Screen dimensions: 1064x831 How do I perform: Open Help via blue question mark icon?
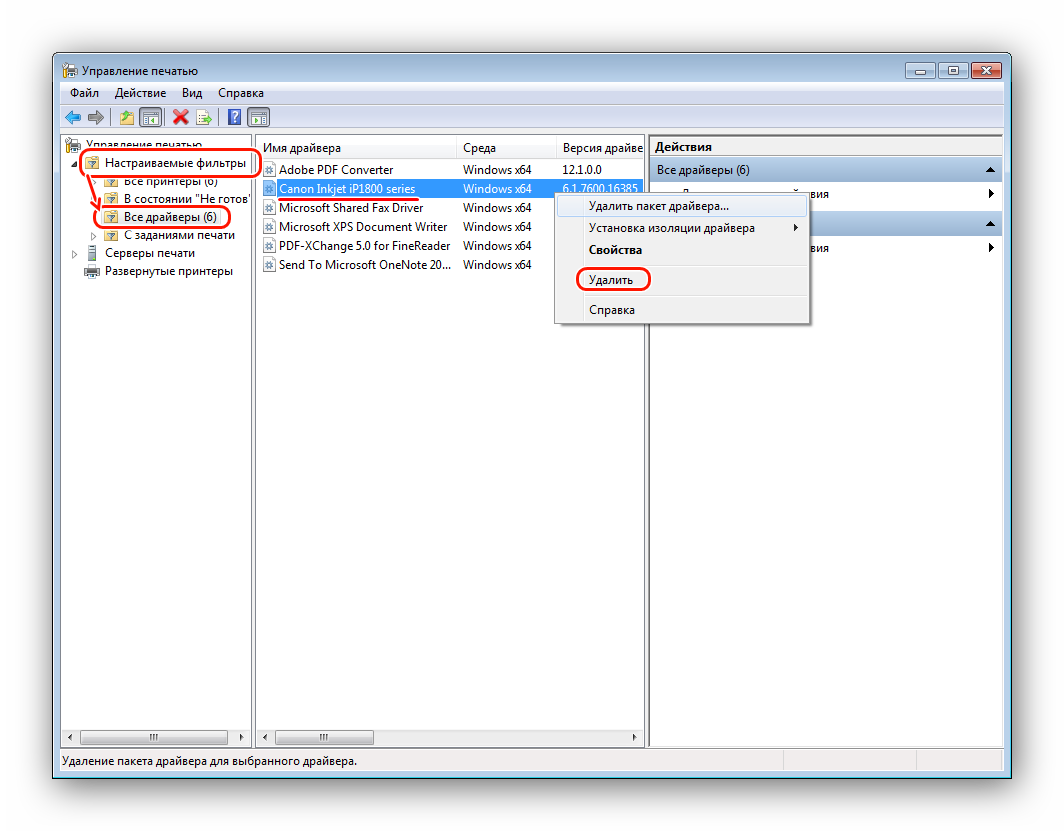click(234, 117)
